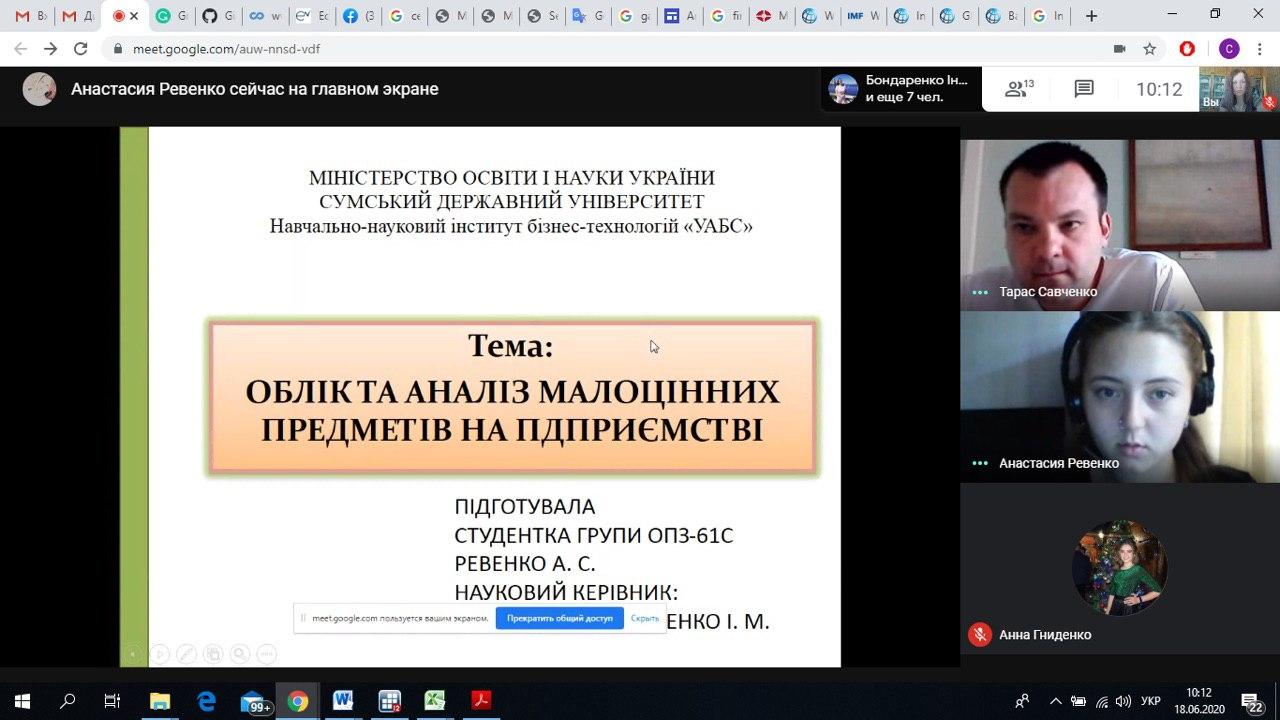Switch to the Facebook tab
Image resolution: width=1280 pixels, height=720 pixels.
click(358, 16)
